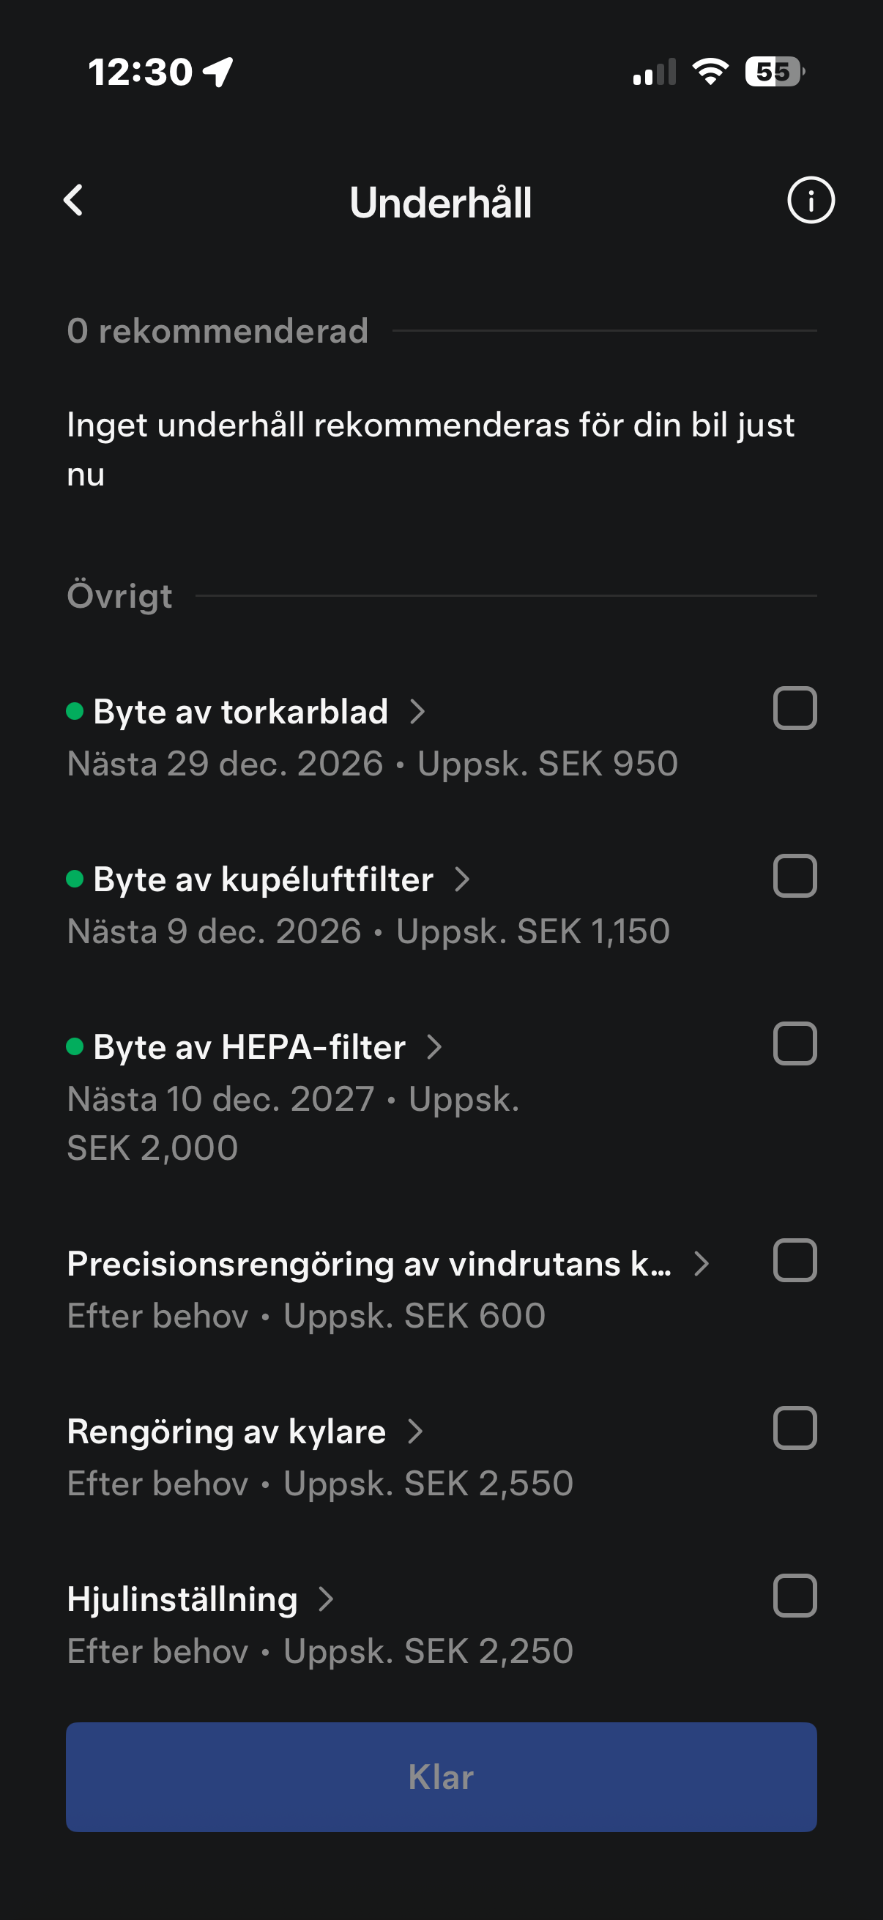Tap the Wi-Fi status icon
This screenshot has height=1920, width=883.
pos(710,72)
